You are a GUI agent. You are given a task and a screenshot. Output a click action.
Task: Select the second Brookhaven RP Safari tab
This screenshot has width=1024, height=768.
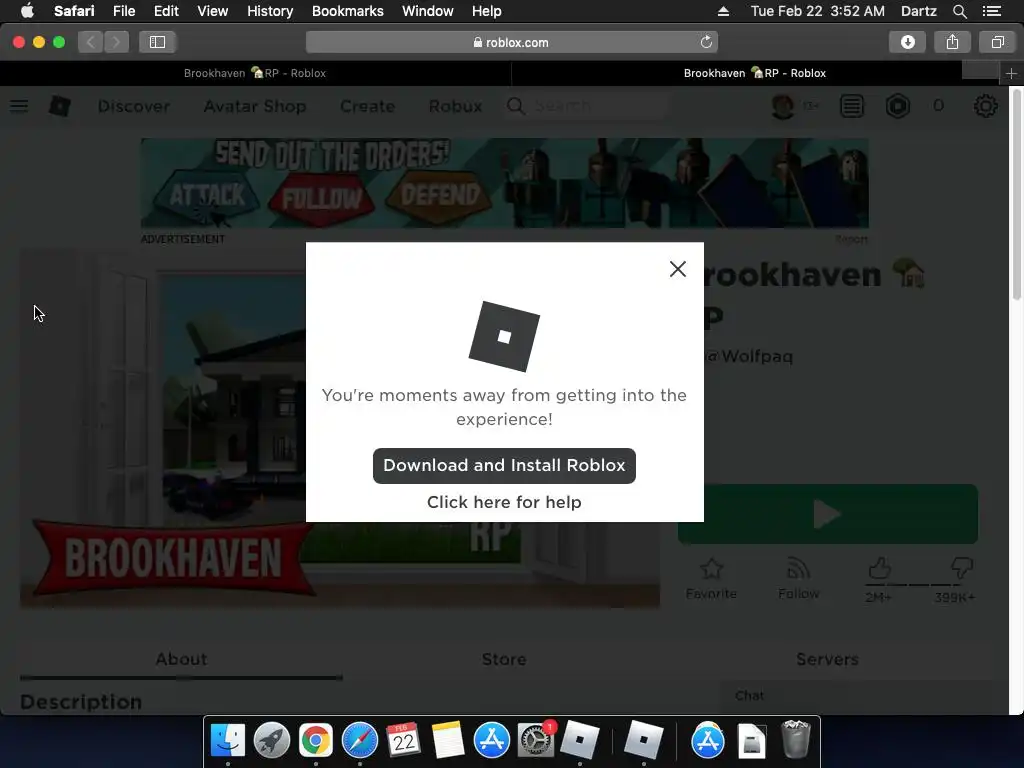755,73
